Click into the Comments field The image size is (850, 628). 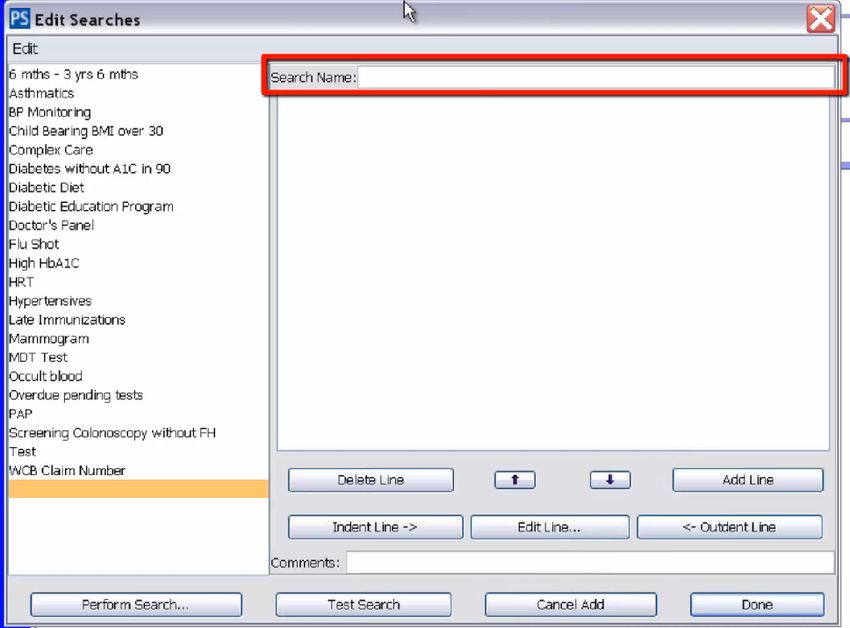[x=590, y=562]
